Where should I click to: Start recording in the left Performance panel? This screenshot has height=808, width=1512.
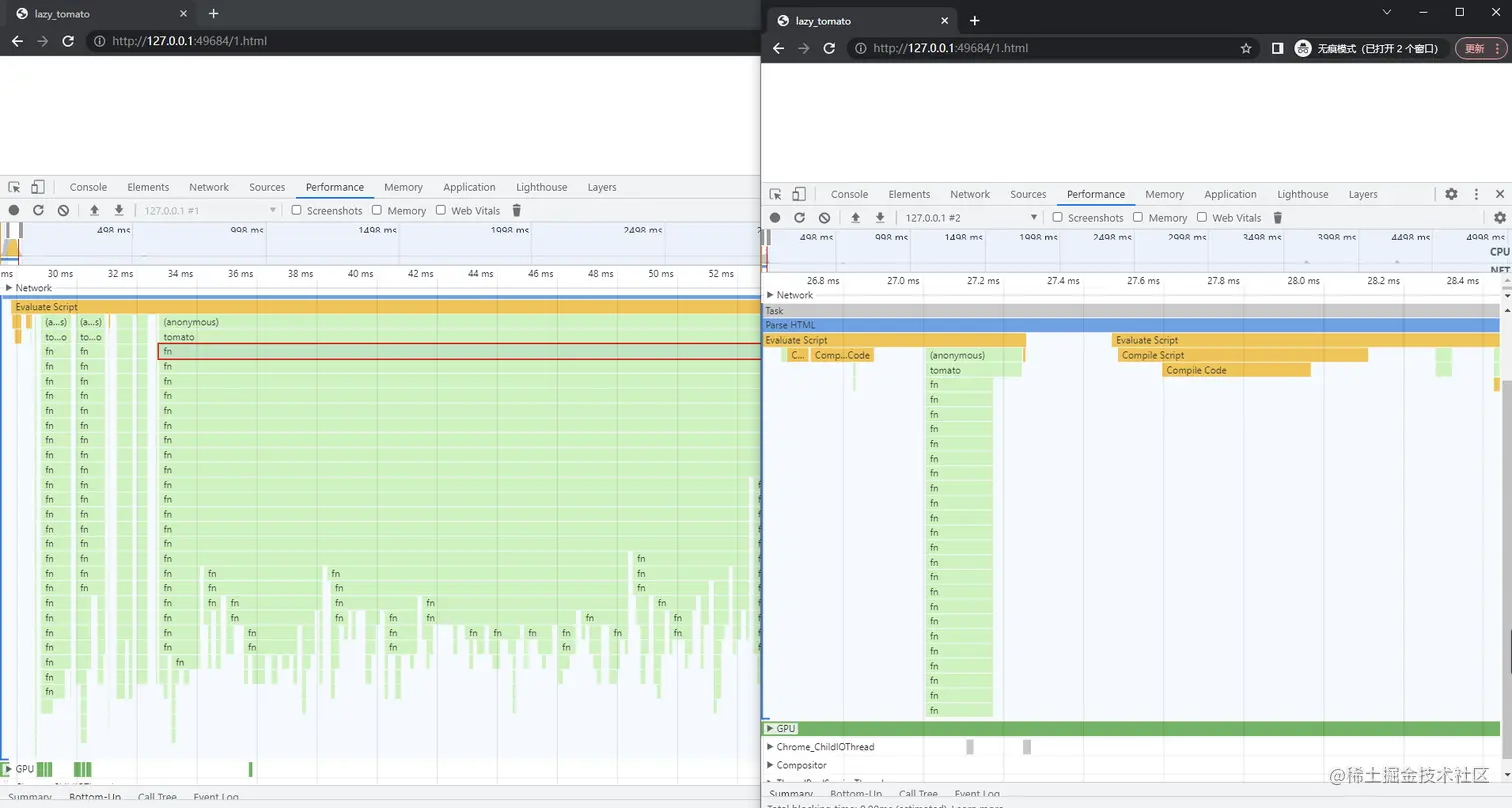point(14,210)
